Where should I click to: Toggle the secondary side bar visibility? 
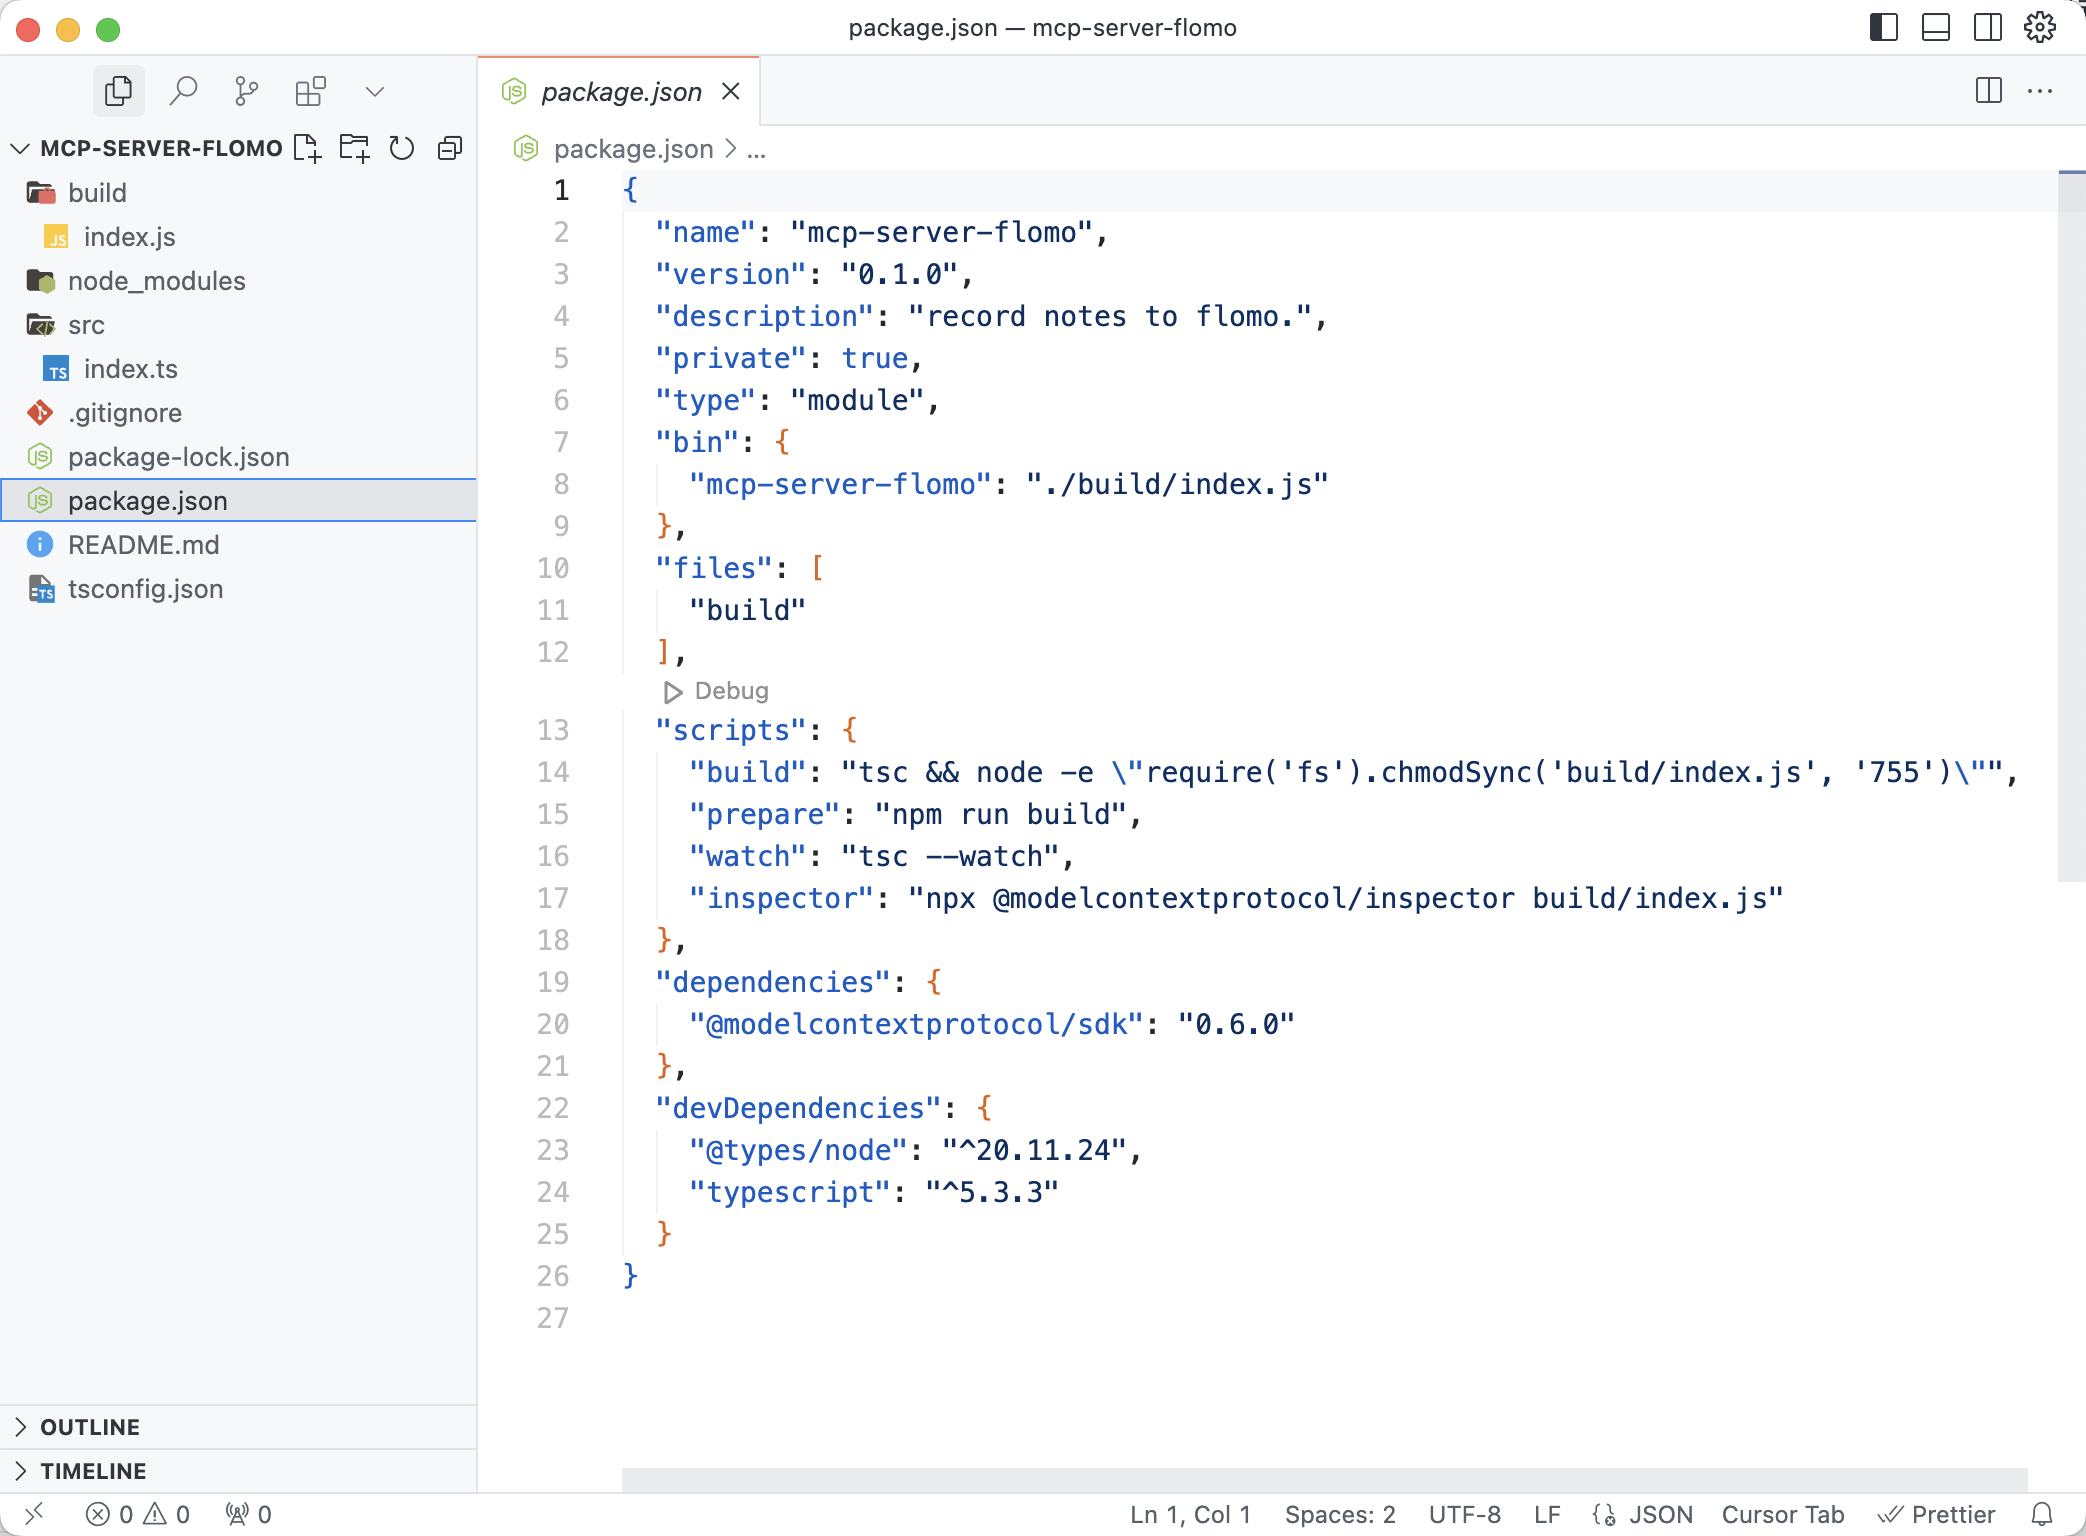(1988, 27)
